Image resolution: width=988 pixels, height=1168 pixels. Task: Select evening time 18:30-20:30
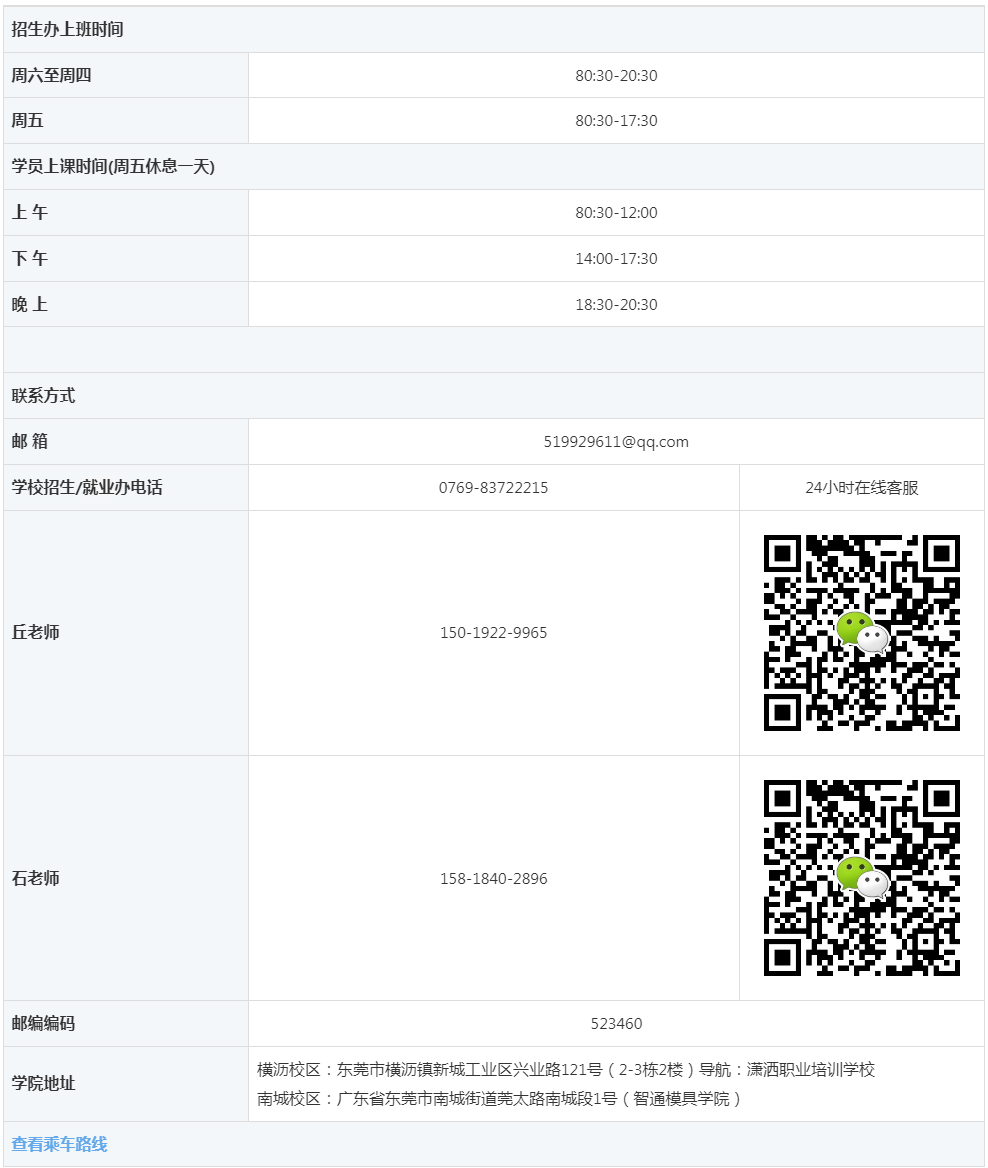pyautogui.click(x=616, y=305)
